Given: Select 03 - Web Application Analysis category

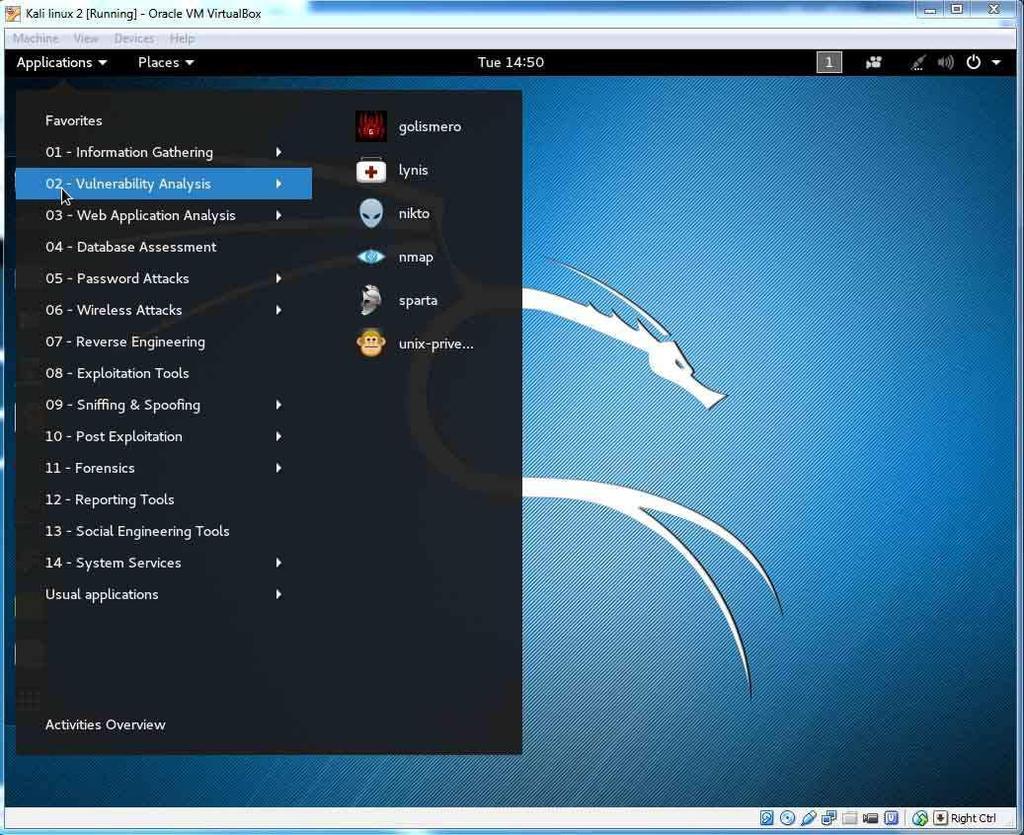Looking at the screenshot, I should (x=163, y=215).
